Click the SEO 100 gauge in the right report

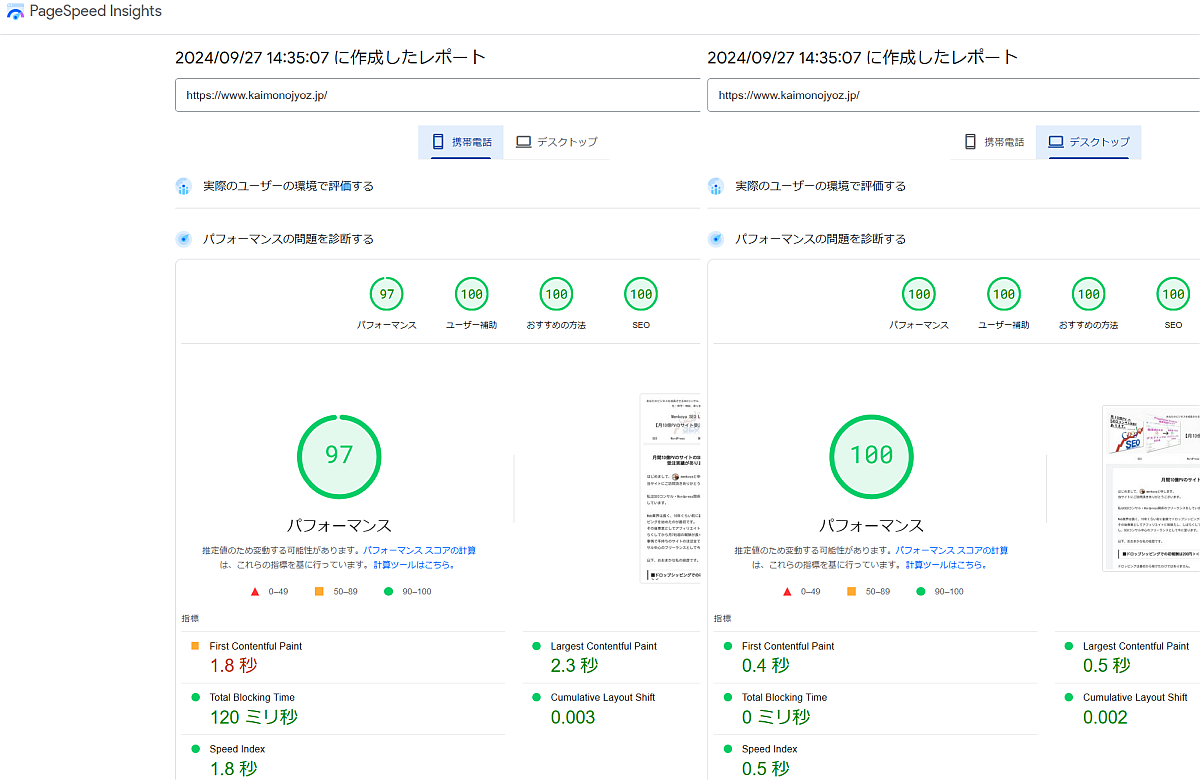pos(1173,294)
